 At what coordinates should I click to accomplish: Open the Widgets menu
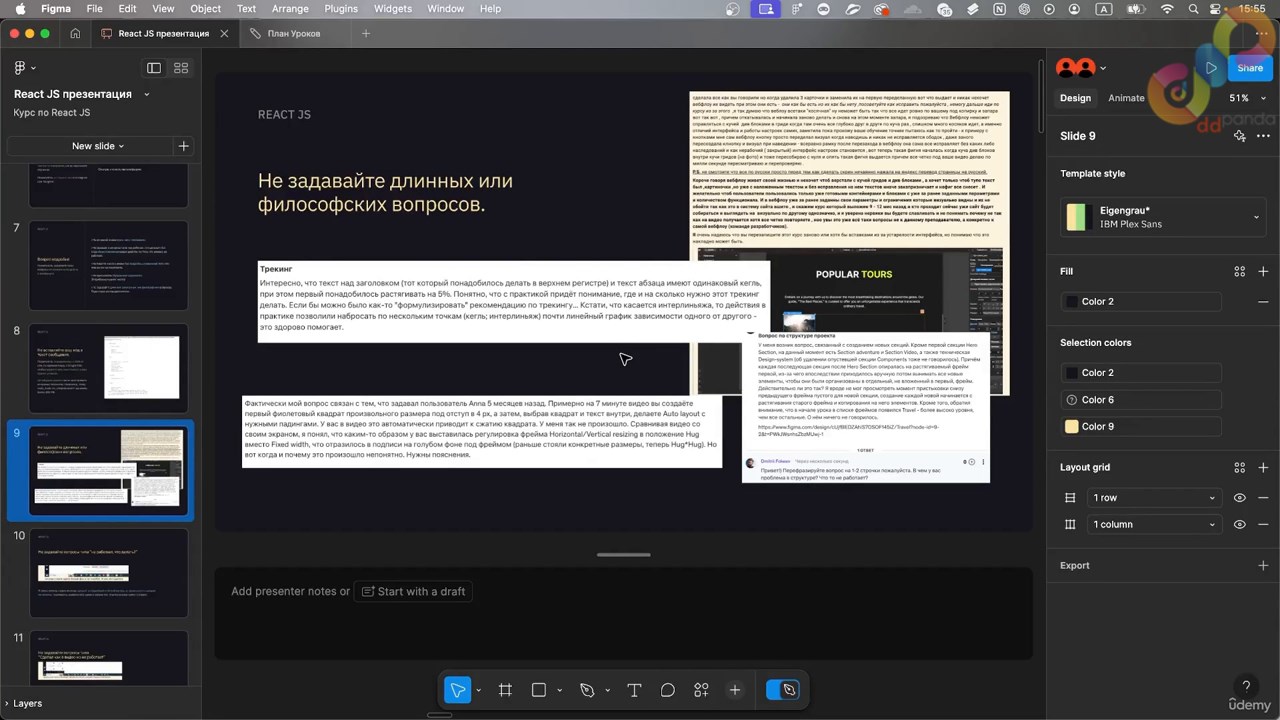pos(392,8)
